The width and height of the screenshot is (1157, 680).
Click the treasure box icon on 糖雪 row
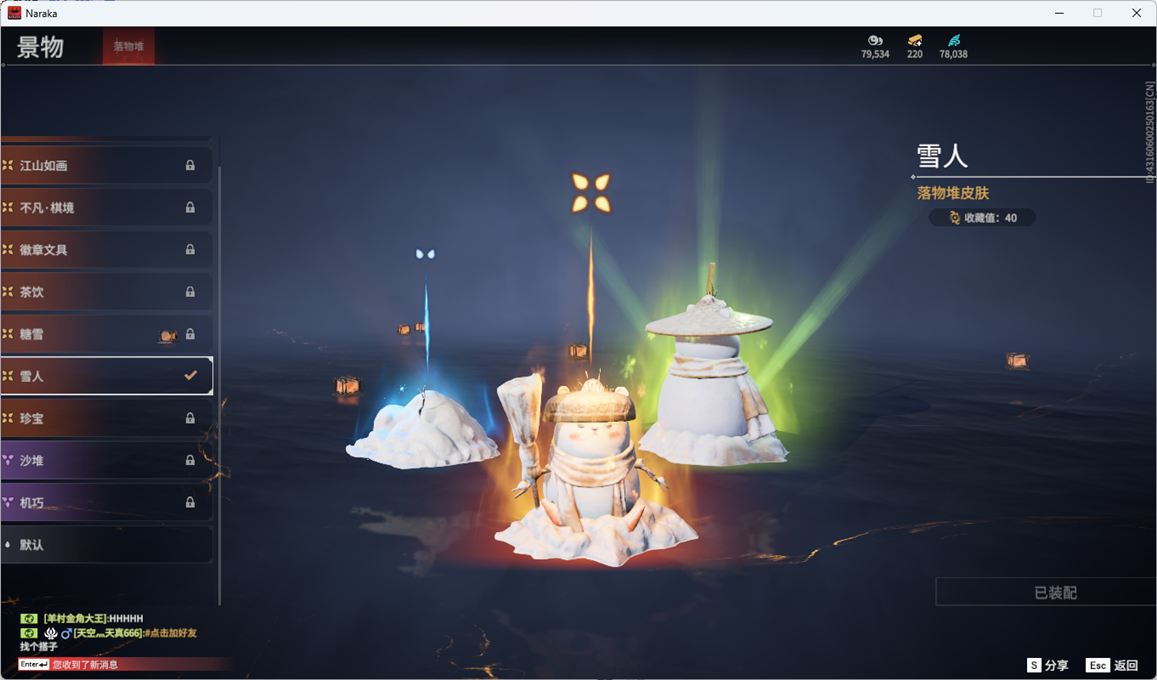pyautogui.click(x=168, y=336)
